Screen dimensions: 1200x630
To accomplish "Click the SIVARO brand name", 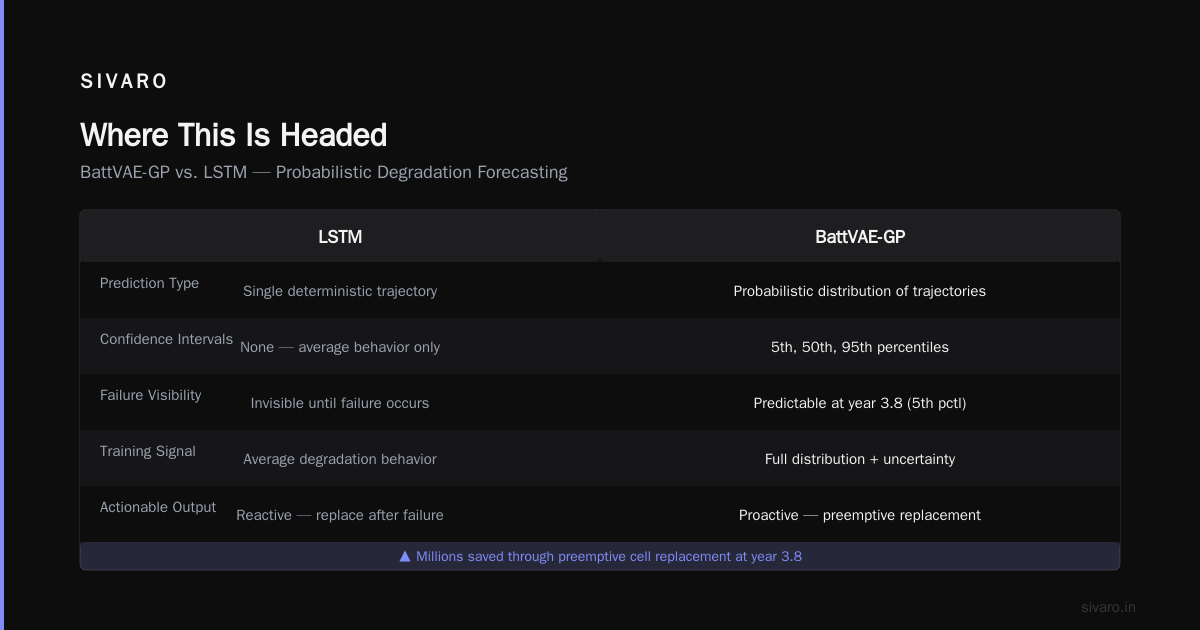I will tap(124, 82).
